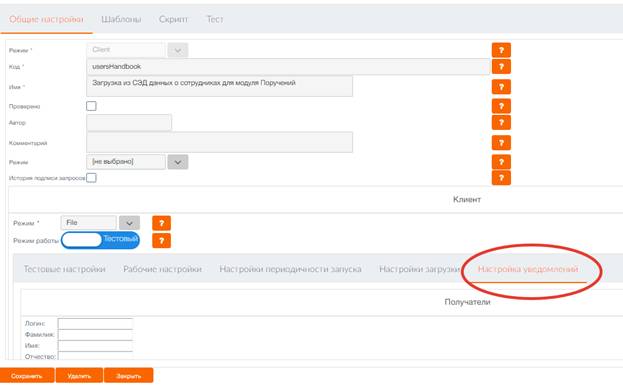The image size is (623, 388).
Task: Expand the Client mode dropdown arrow
Action: [x=178, y=50]
